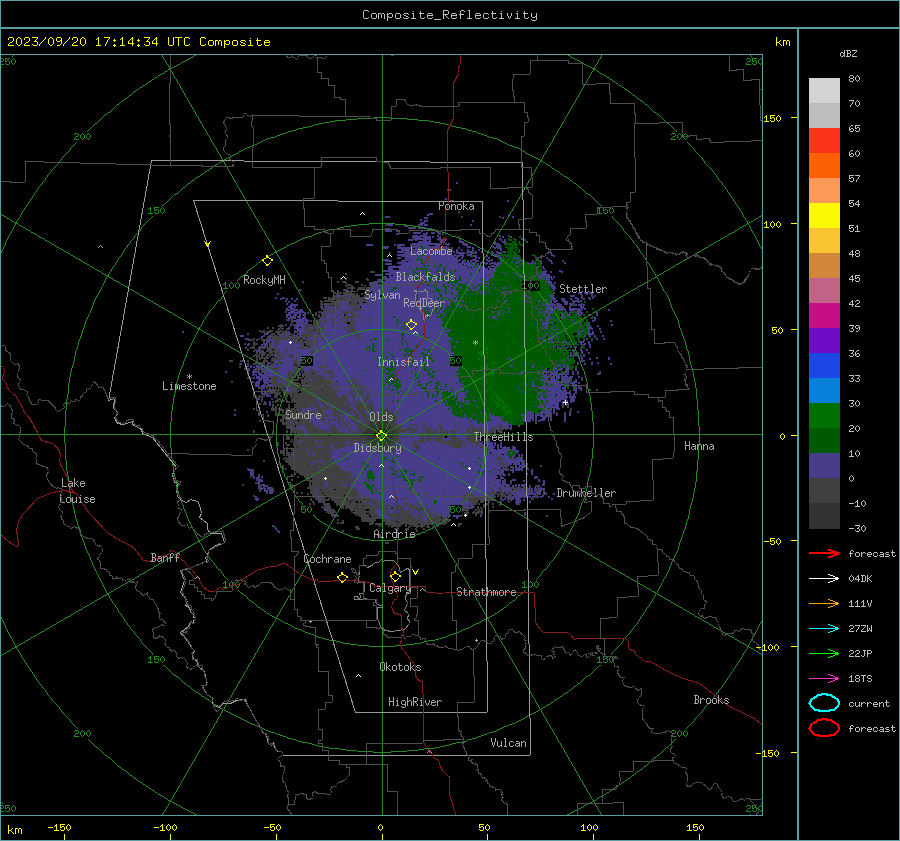The height and width of the screenshot is (841, 900).
Task: Click the light grey 80-70 dBZ swatch
Action: tap(824, 91)
